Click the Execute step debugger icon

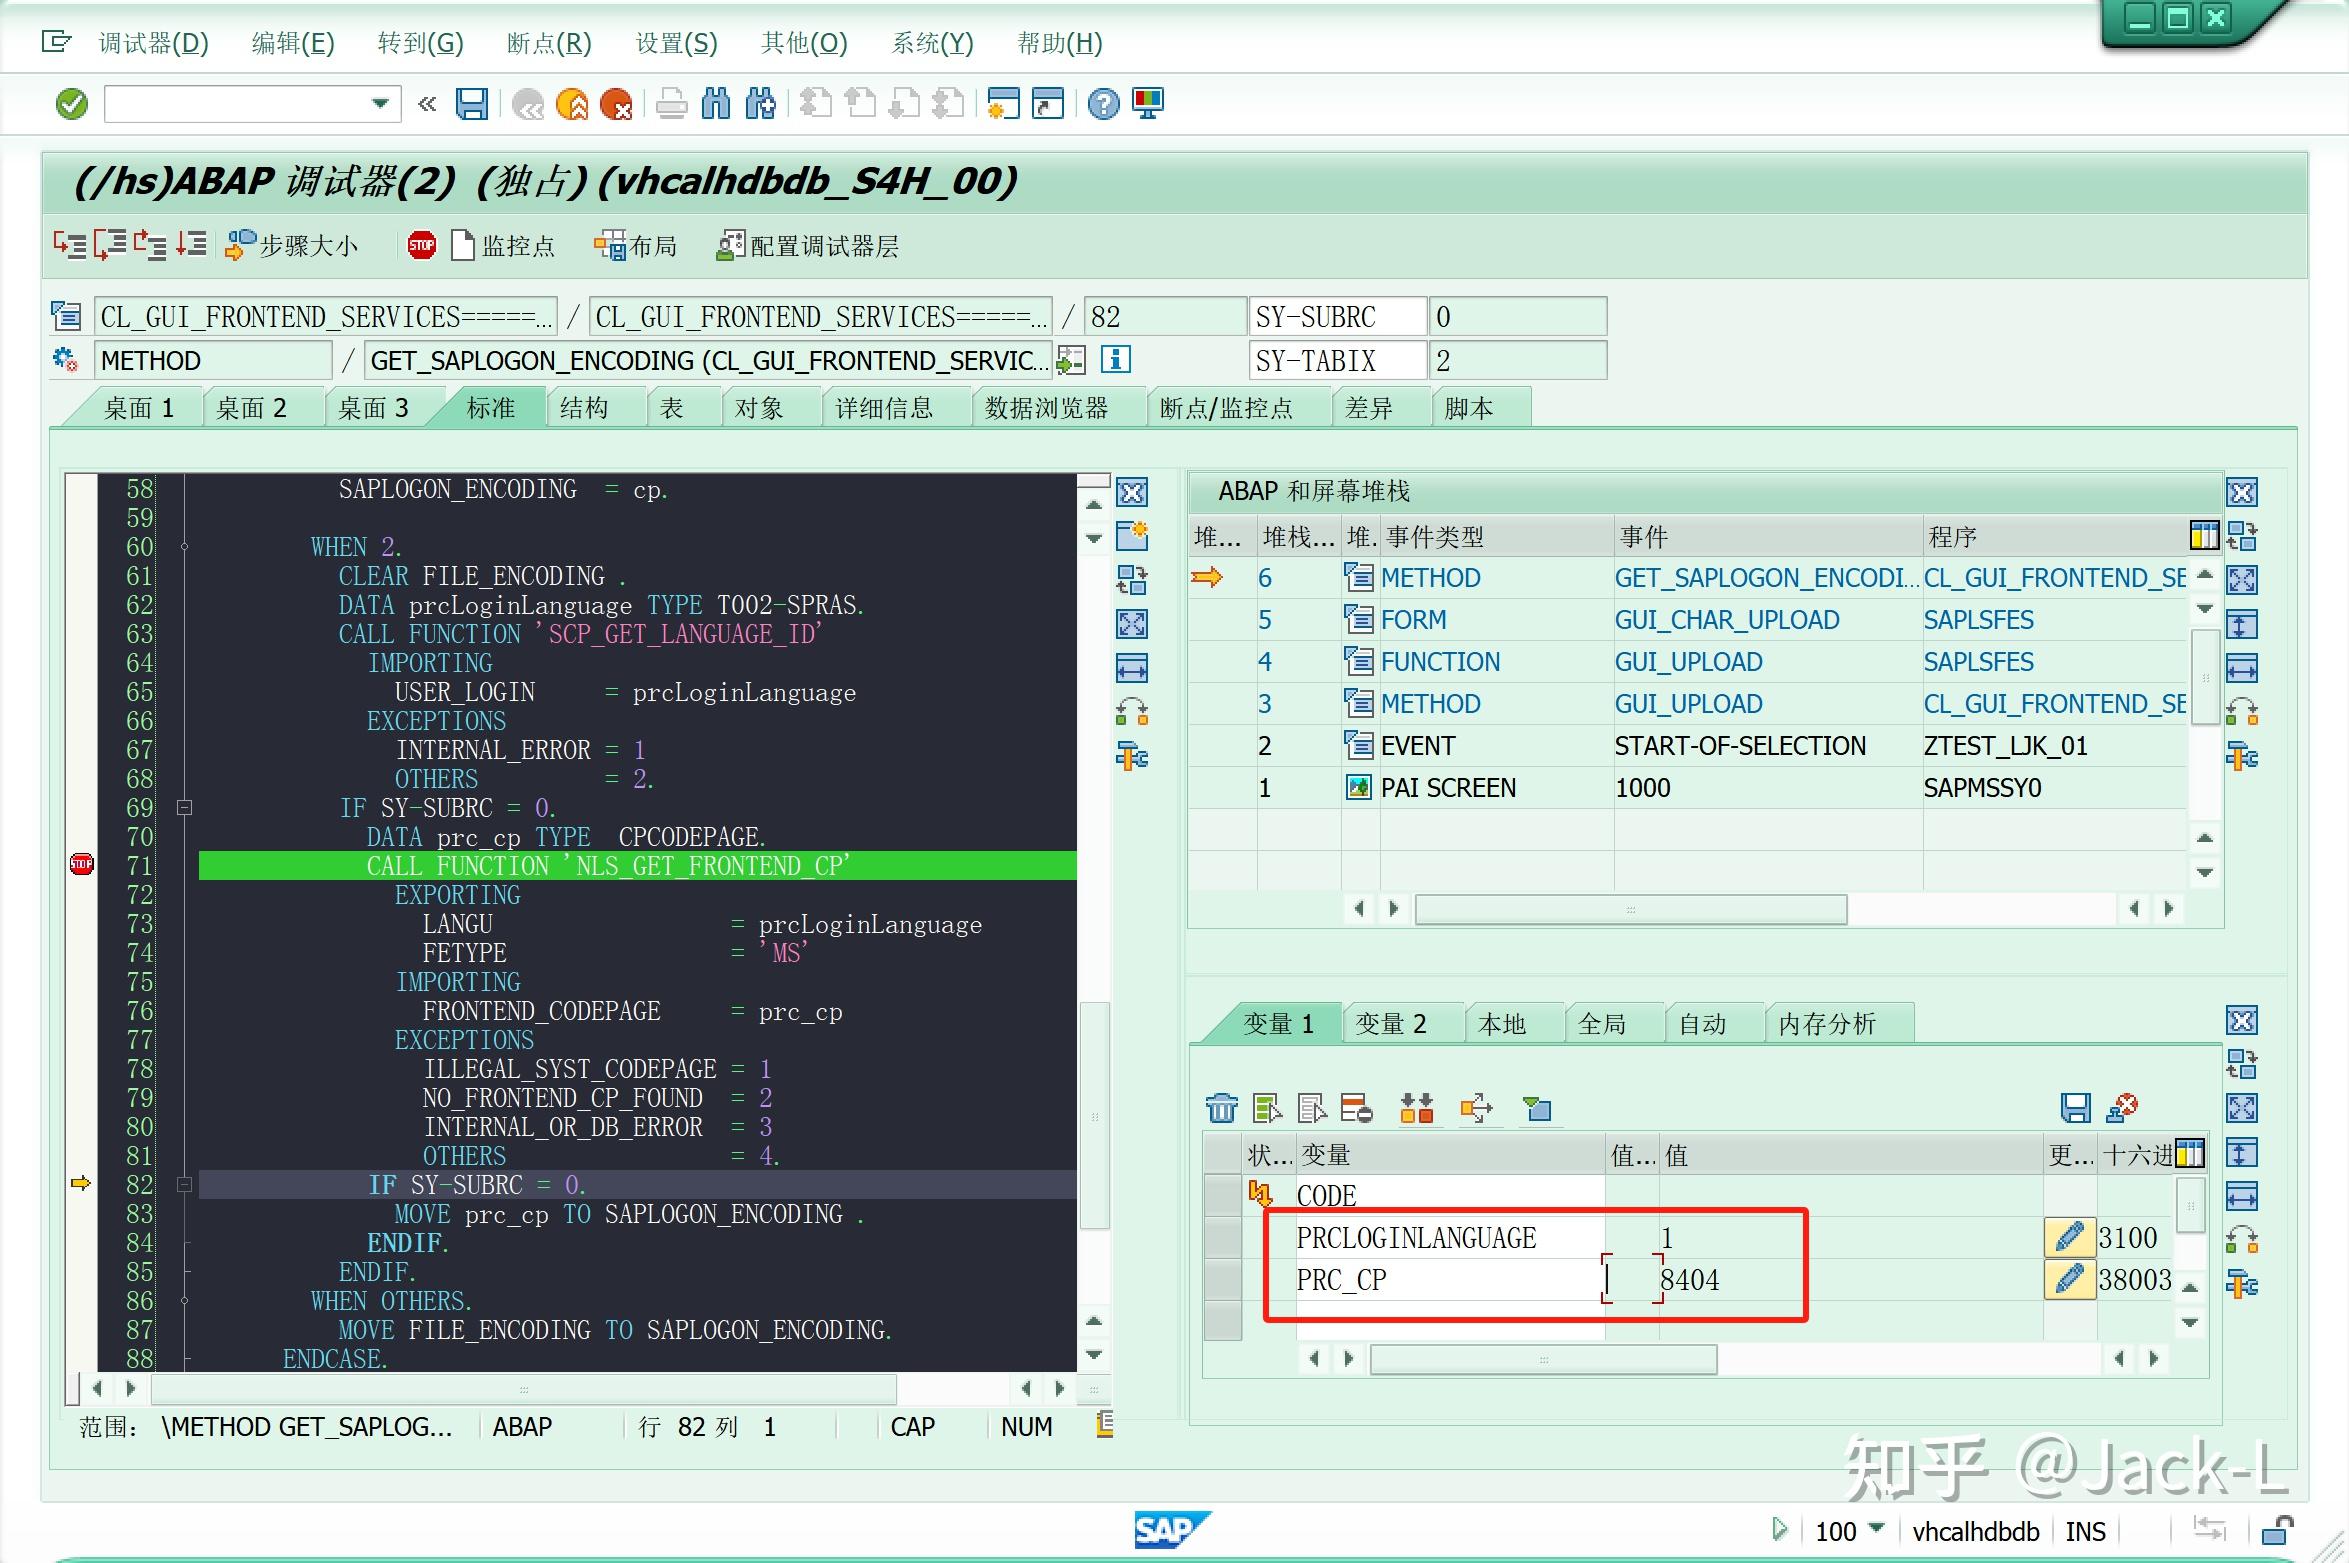click(110, 245)
